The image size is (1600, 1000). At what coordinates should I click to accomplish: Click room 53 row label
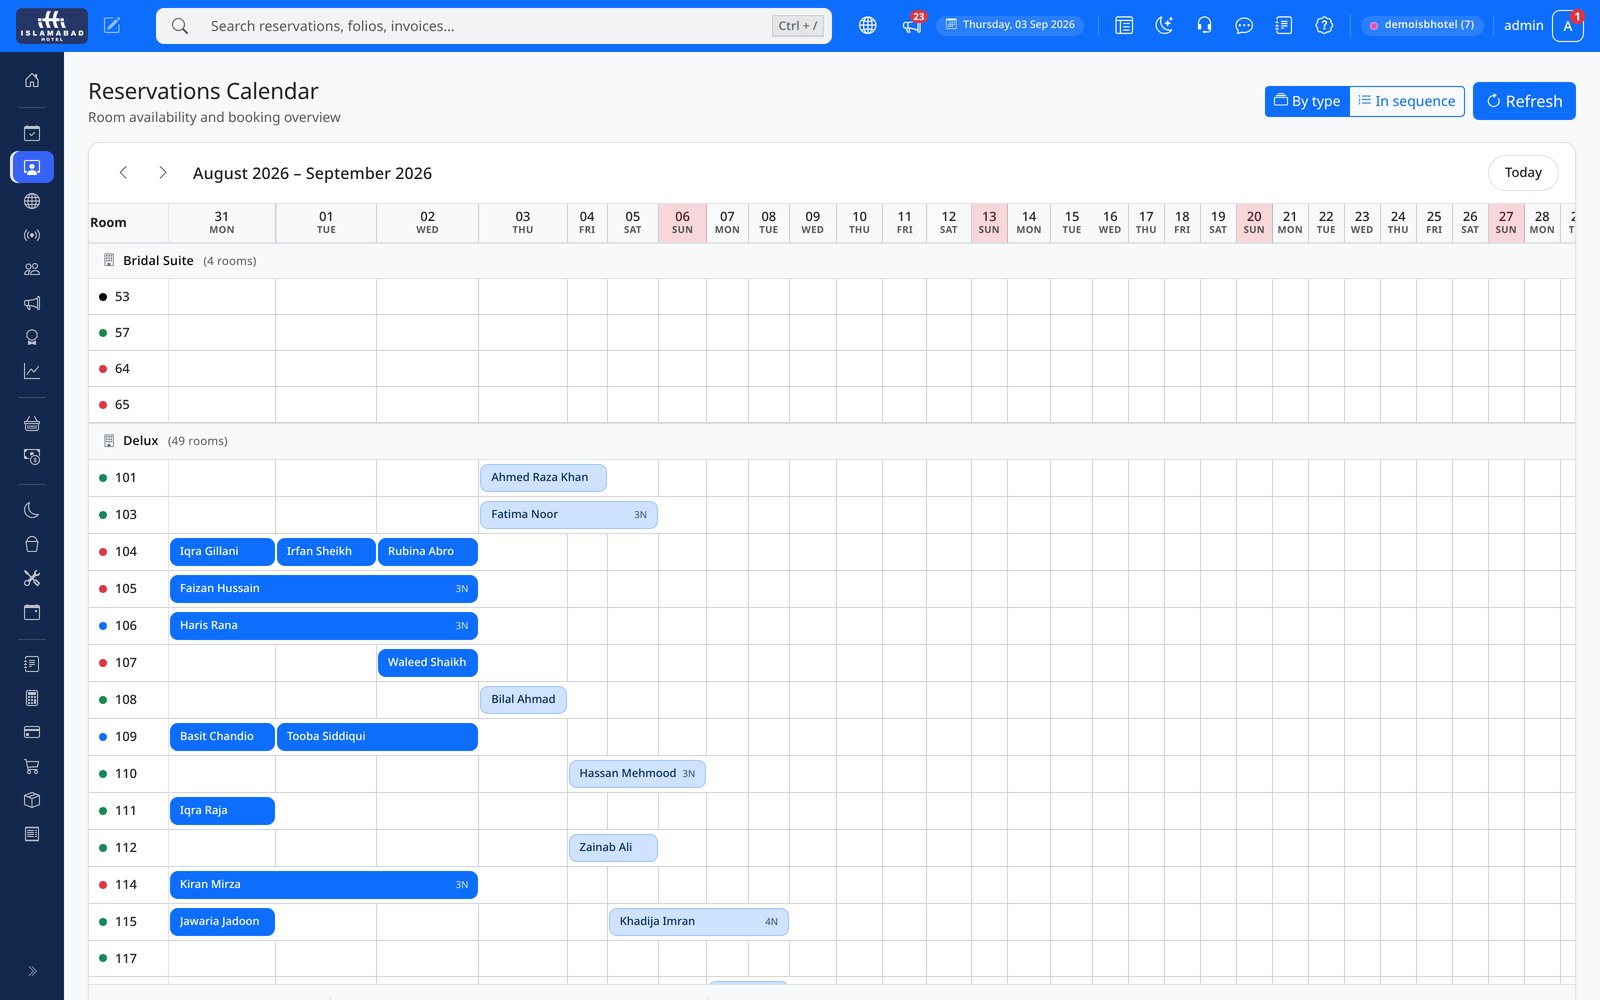[122, 297]
